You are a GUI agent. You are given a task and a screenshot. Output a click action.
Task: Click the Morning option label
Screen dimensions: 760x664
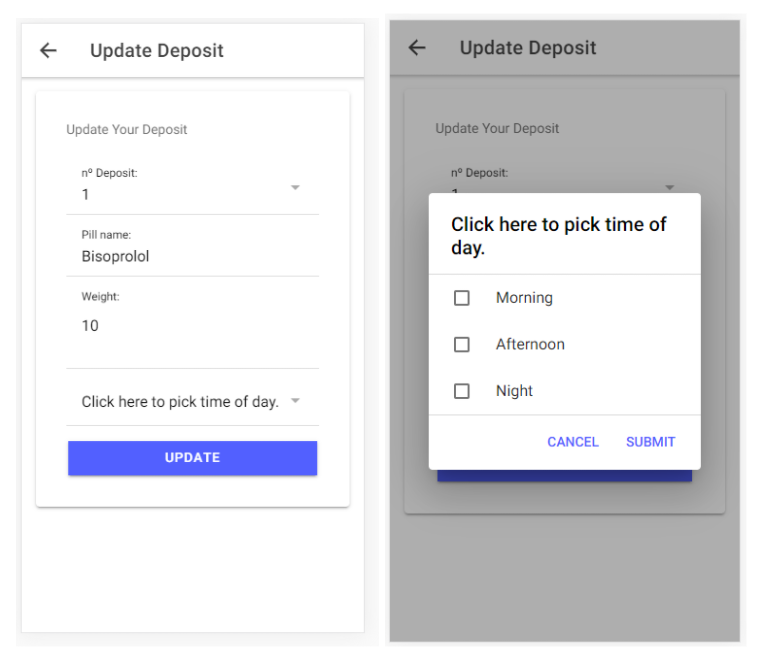pos(524,298)
